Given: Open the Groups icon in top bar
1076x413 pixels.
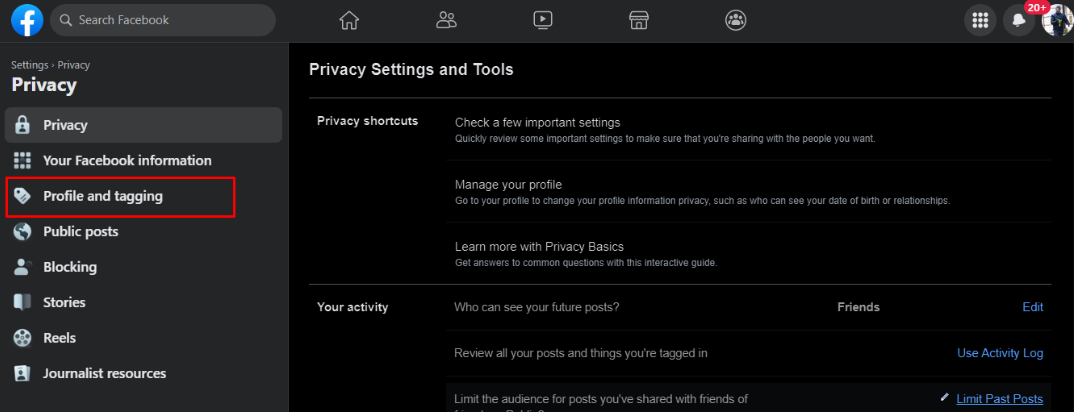Looking at the screenshot, I should [735, 20].
